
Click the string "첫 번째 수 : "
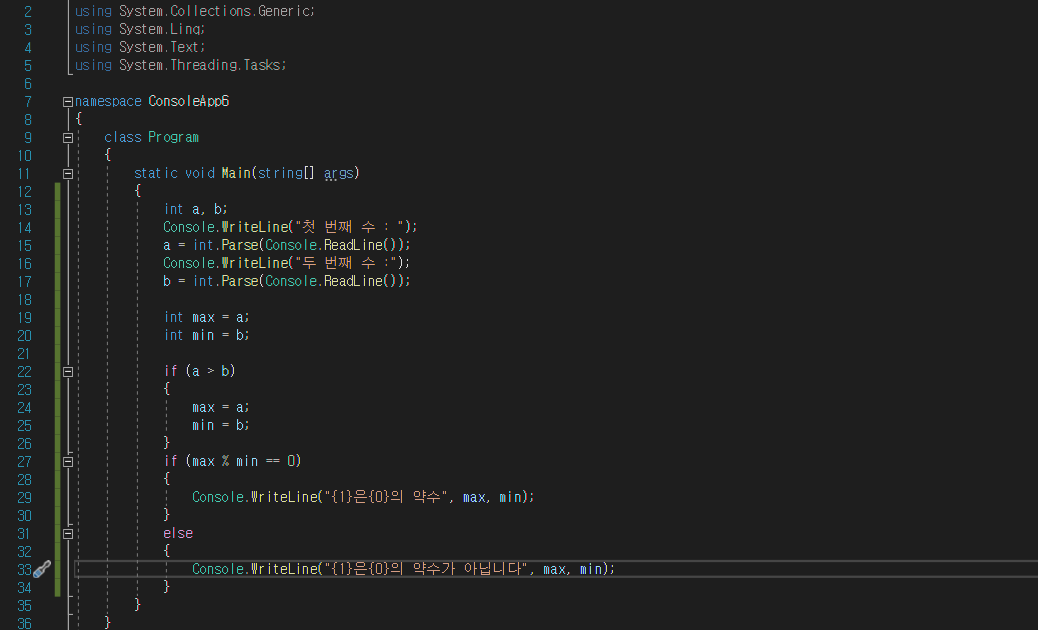click(350, 227)
